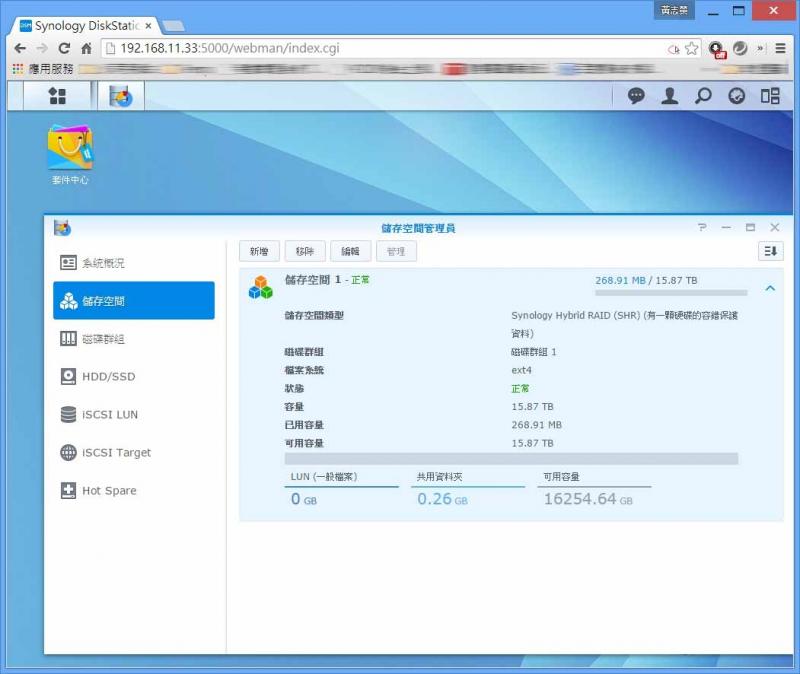Viewport: 800px width, 674px height.
Task: Click the 'ext4' file system value
Action: (521, 370)
